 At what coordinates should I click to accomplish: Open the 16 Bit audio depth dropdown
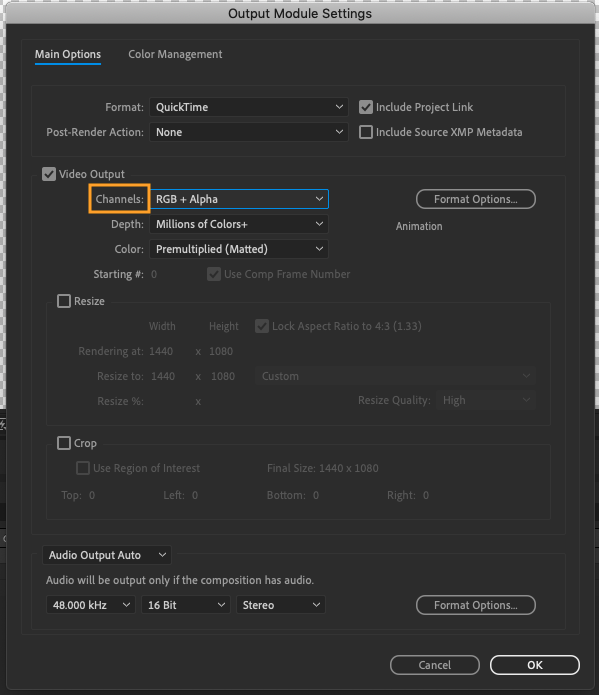point(186,605)
